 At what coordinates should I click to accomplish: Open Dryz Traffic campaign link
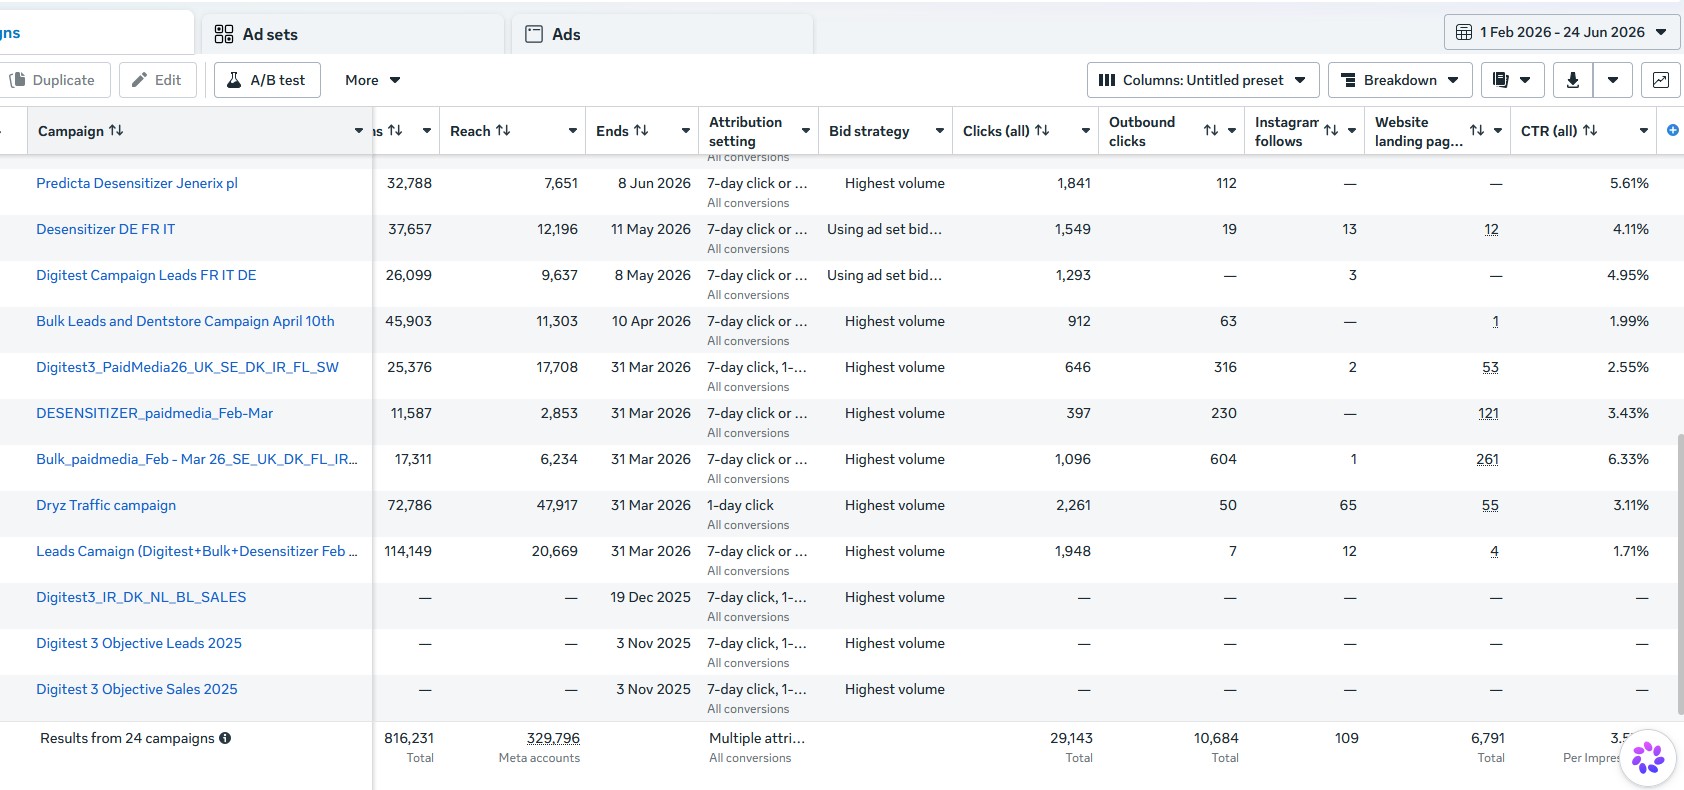click(106, 505)
